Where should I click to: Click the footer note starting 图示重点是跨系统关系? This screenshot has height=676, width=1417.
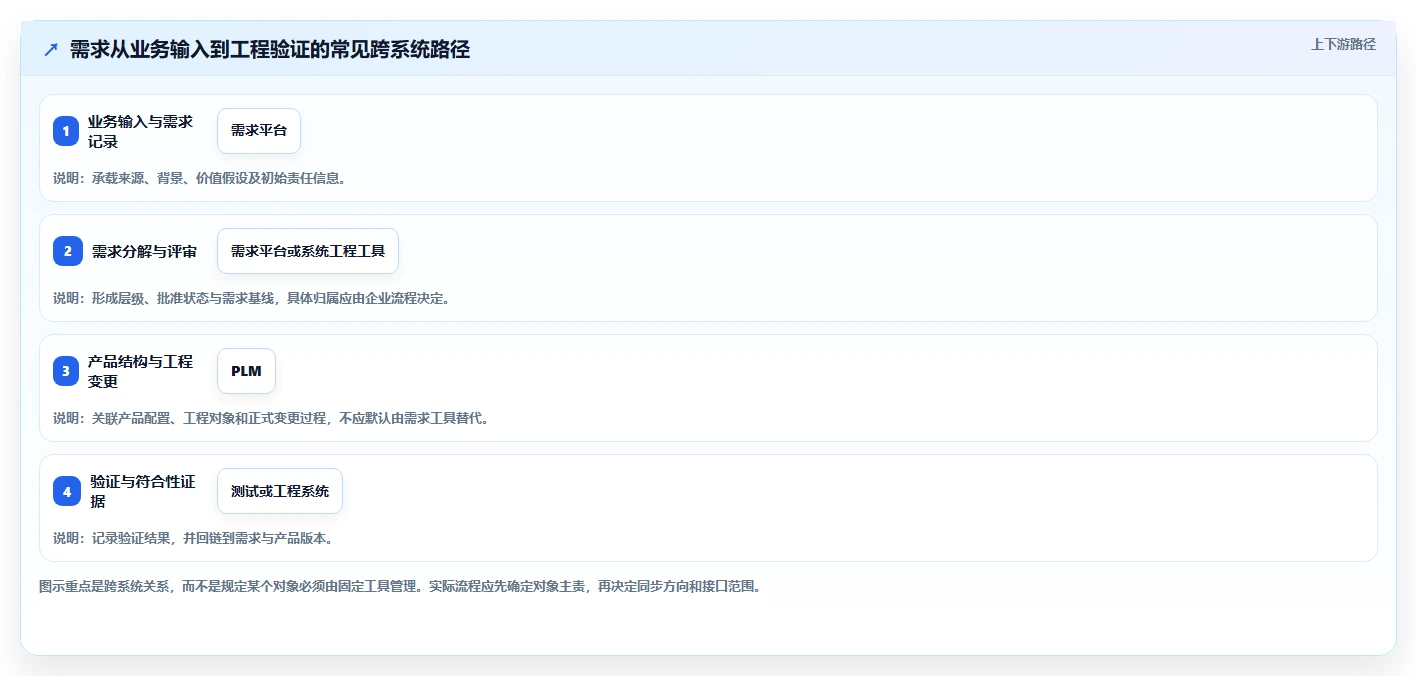coord(400,586)
